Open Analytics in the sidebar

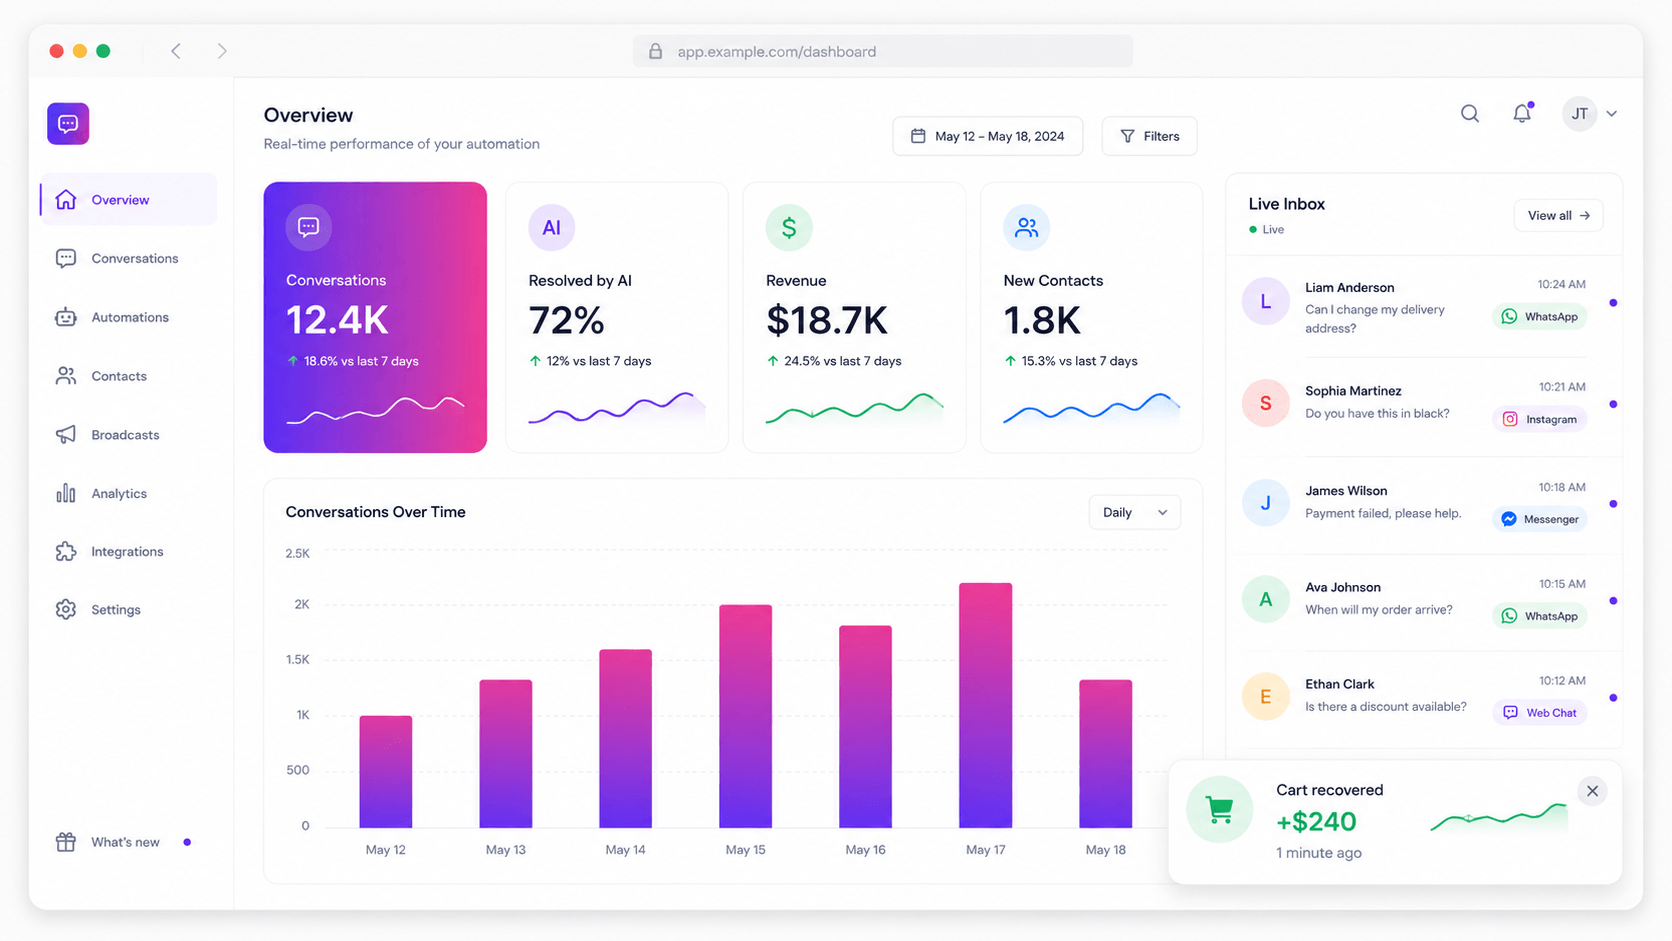pos(129,493)
